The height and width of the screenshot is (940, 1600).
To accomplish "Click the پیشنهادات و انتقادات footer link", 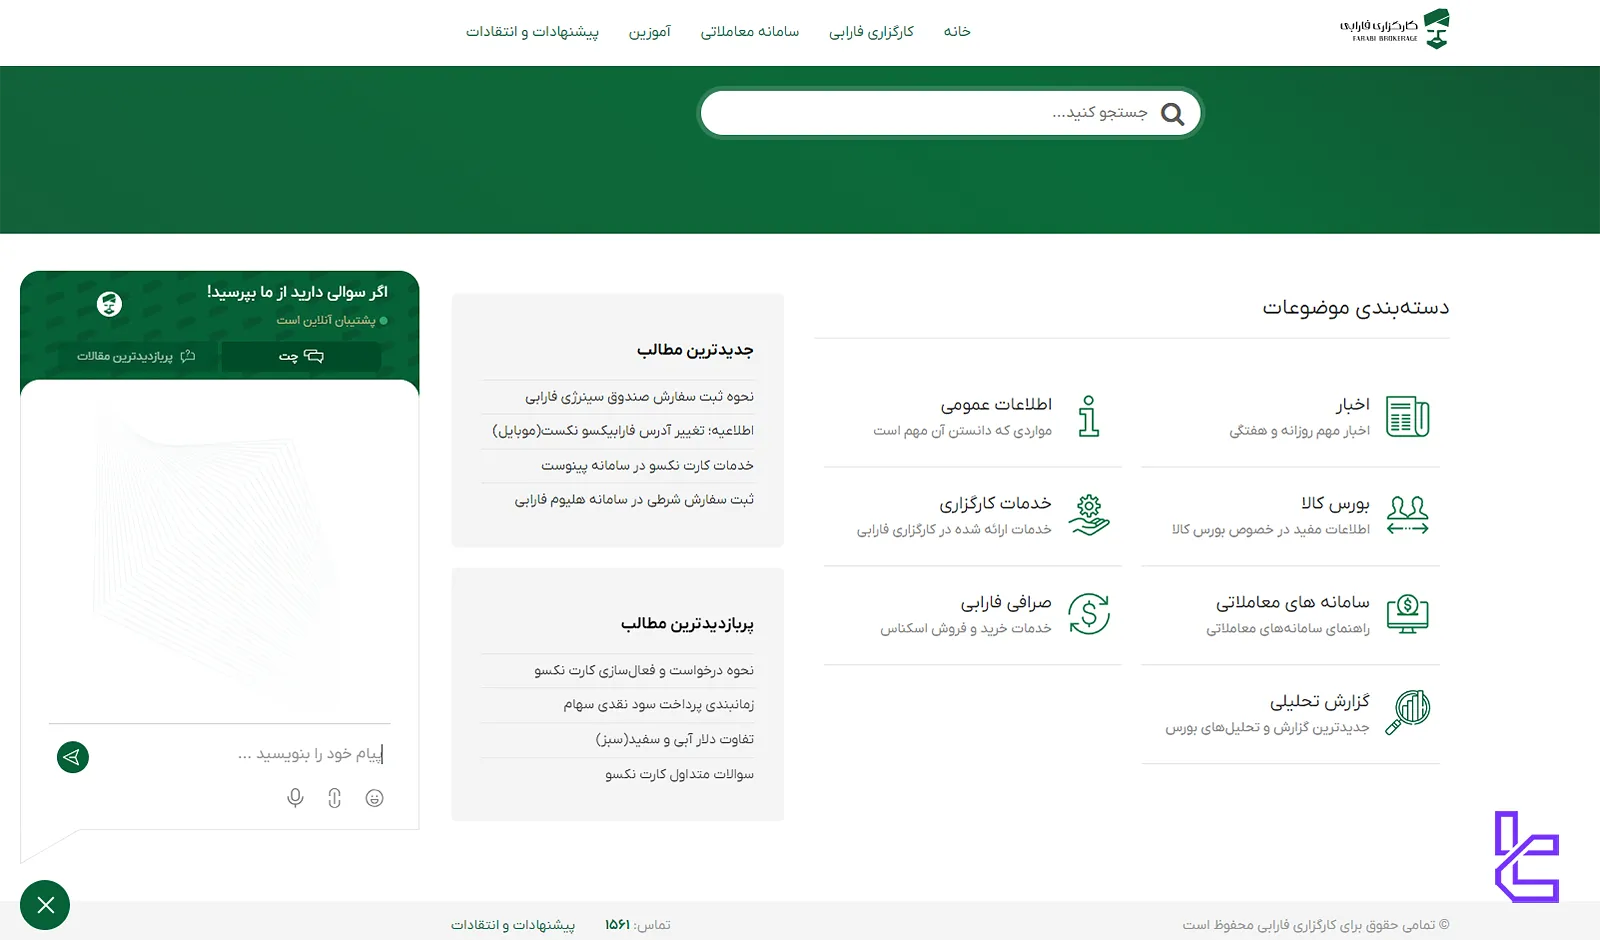I will coord(512,924).
